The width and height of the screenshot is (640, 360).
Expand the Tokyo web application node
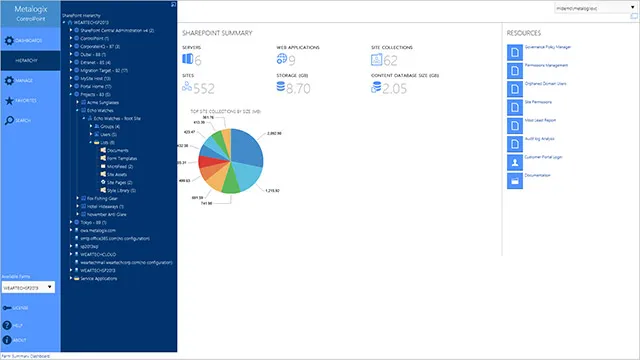click(71, 222)
